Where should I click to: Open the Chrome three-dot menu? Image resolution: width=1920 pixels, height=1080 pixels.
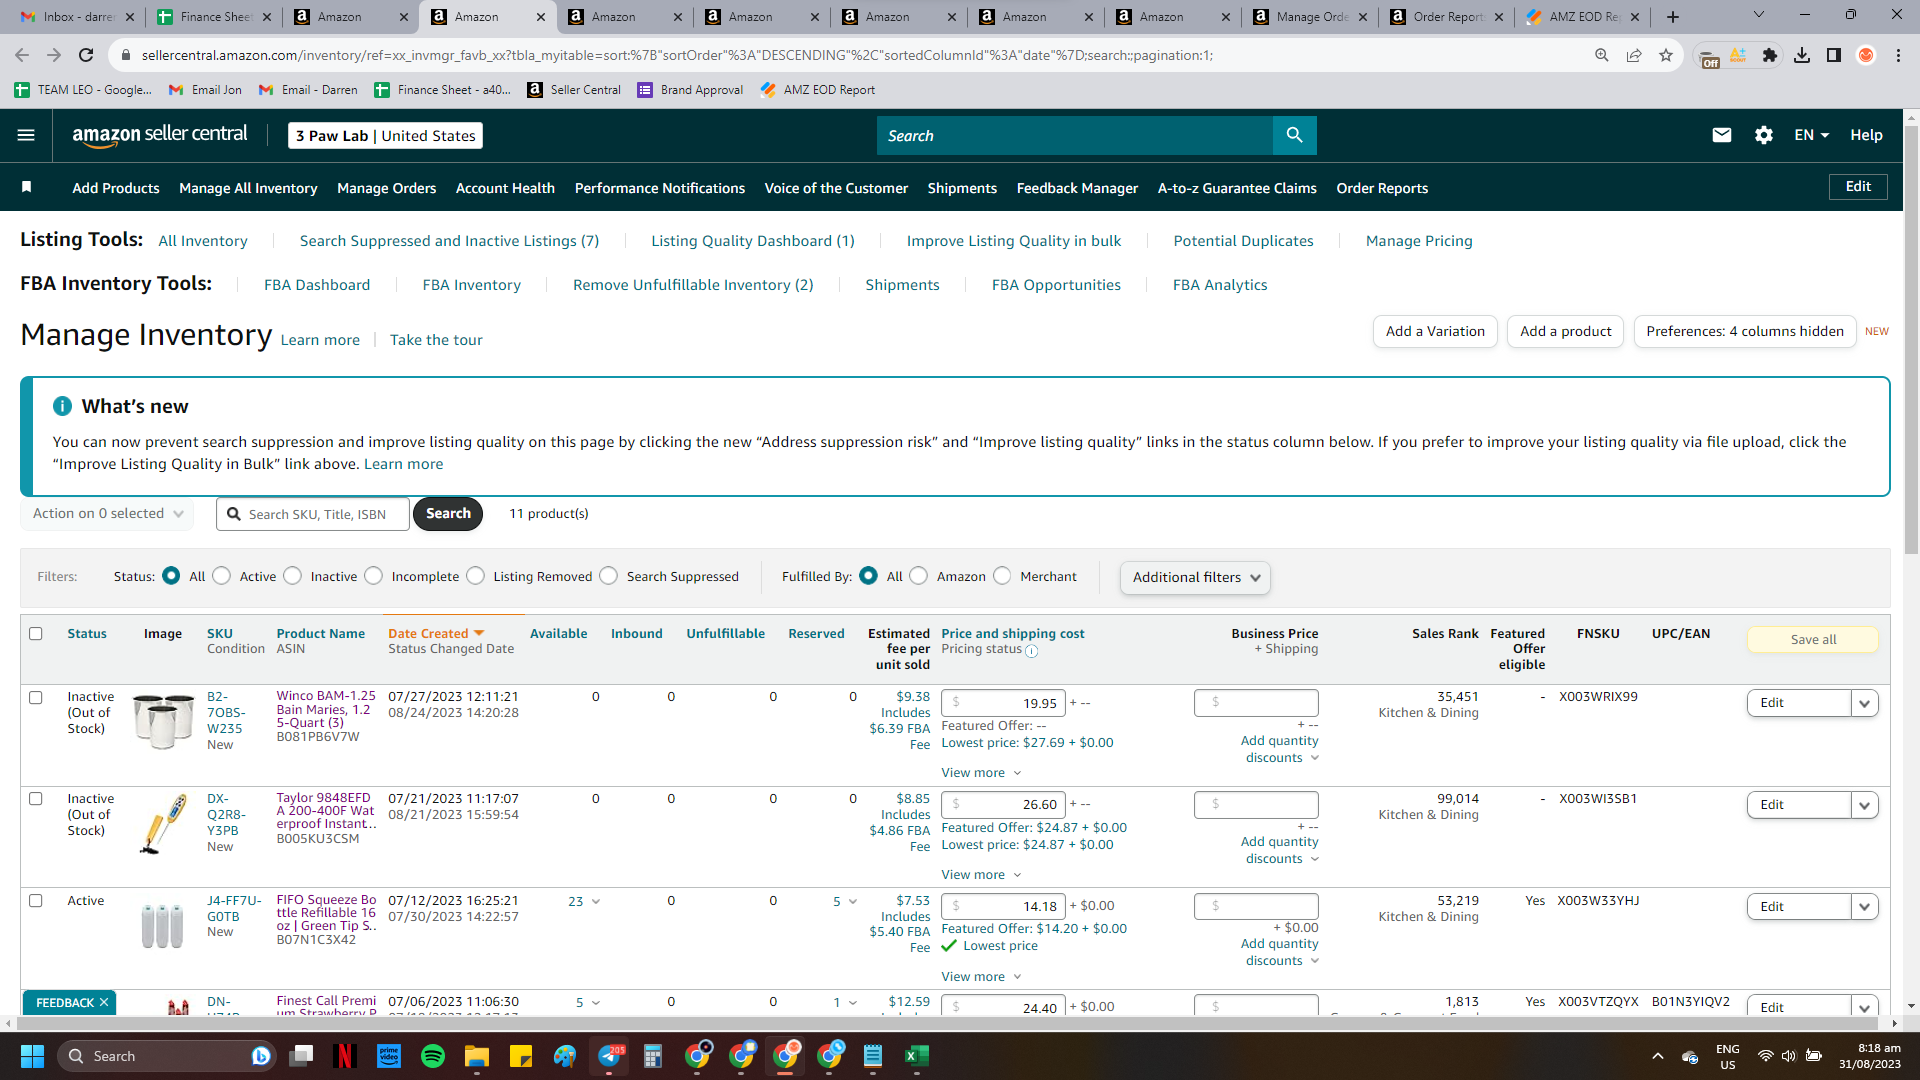click(x=1898, y=55)
